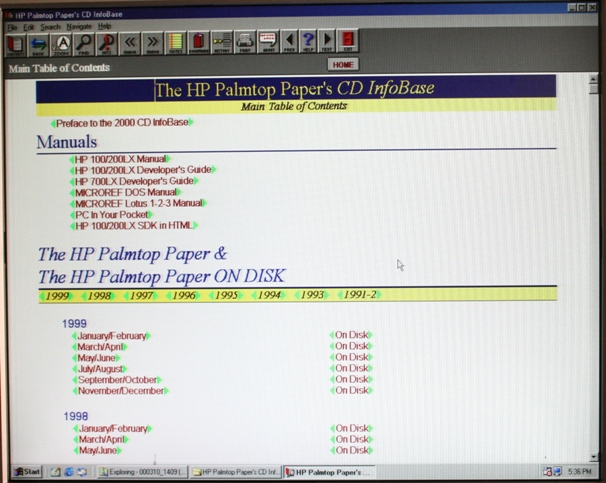
Task: Jump to 1999 in year bar
Action: point(56,296)
